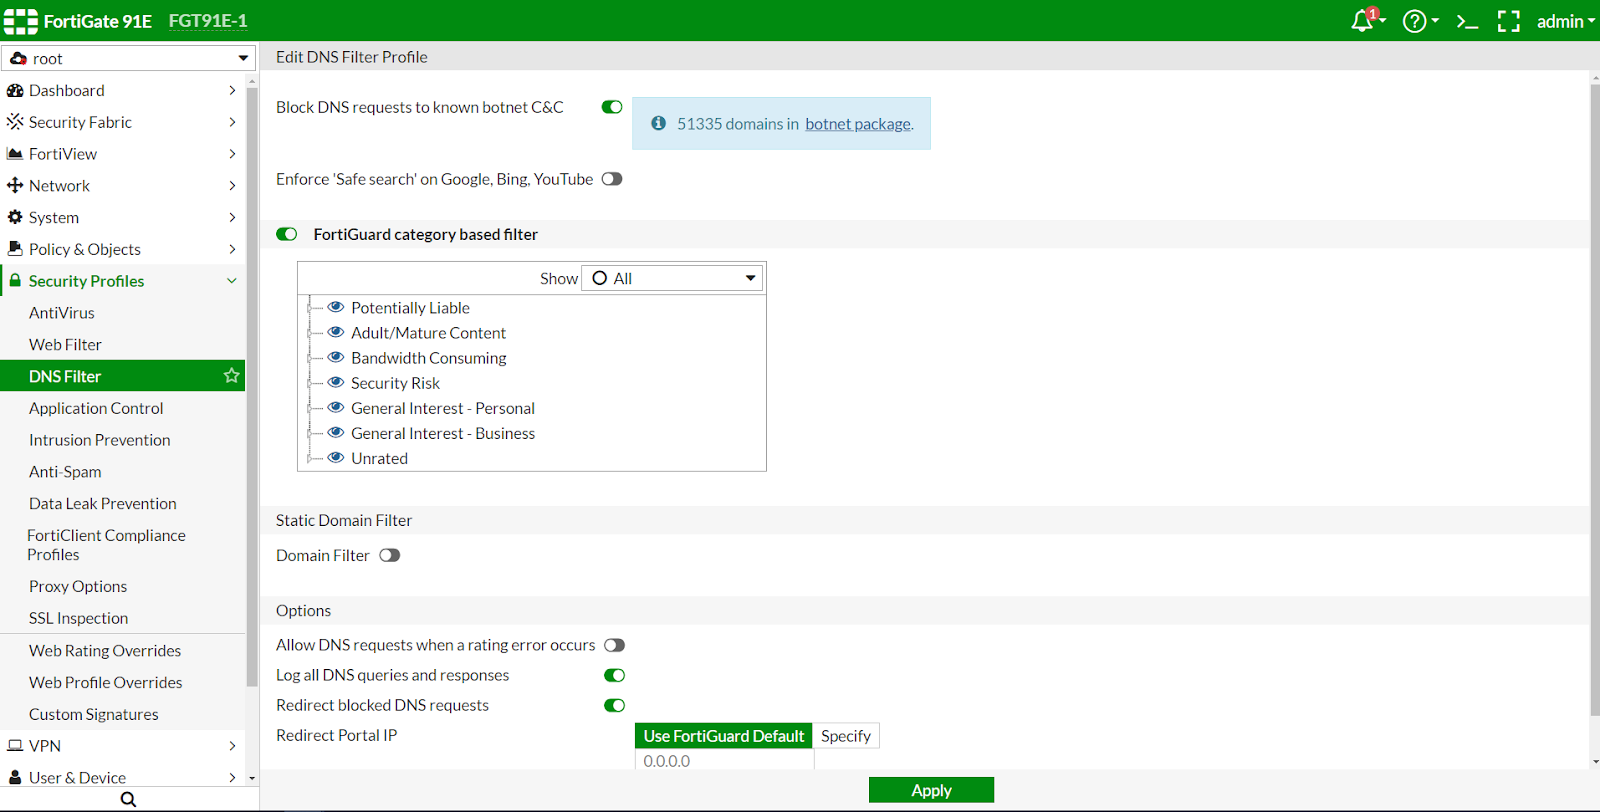Expand the Dashboard menu chevron

232,90
